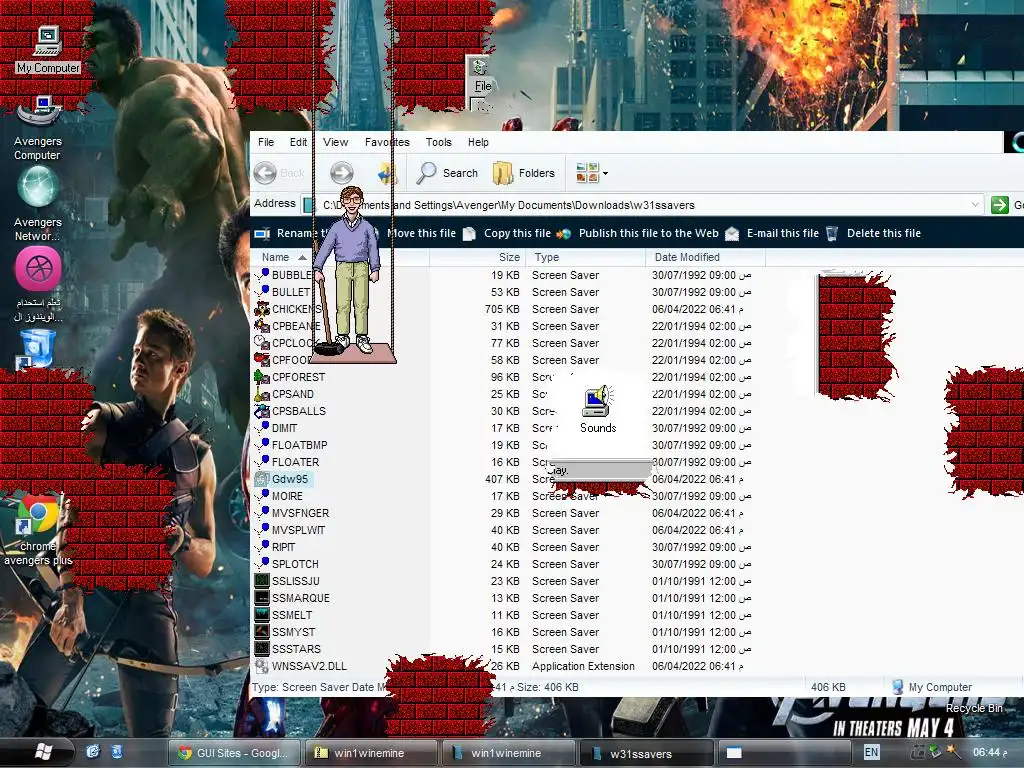Click the SSMARQUE screen saver icon
The image size is (1024, 768).
click(262, 598)
